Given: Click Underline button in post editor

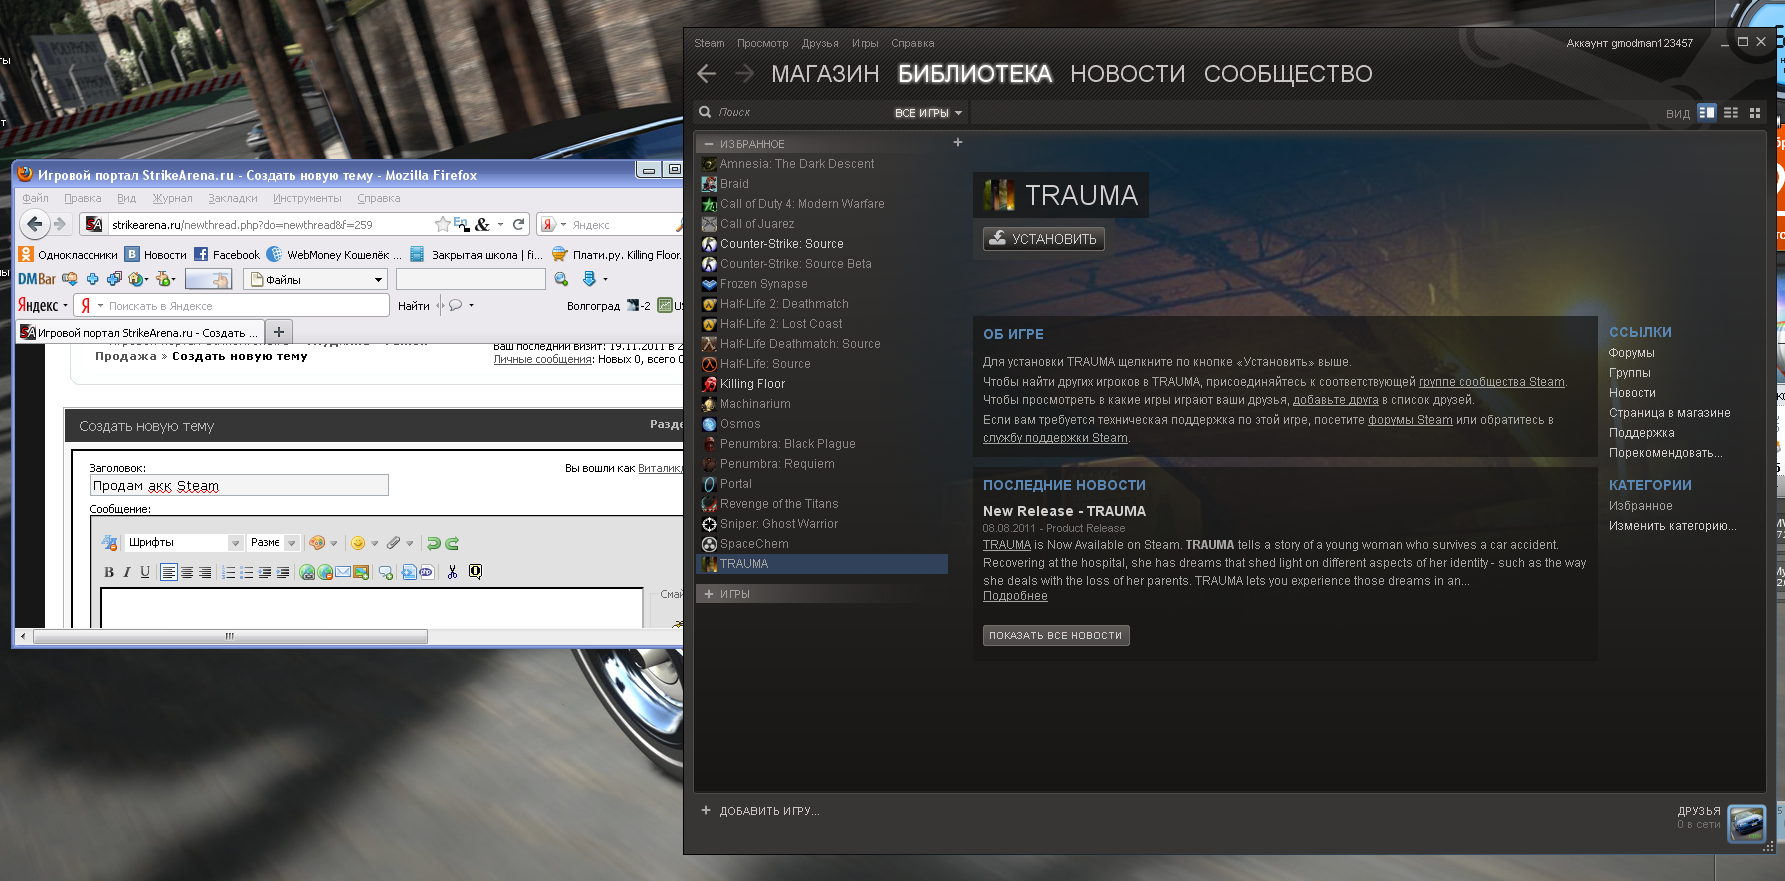Looking at the screenshot, I should (145, 572).
